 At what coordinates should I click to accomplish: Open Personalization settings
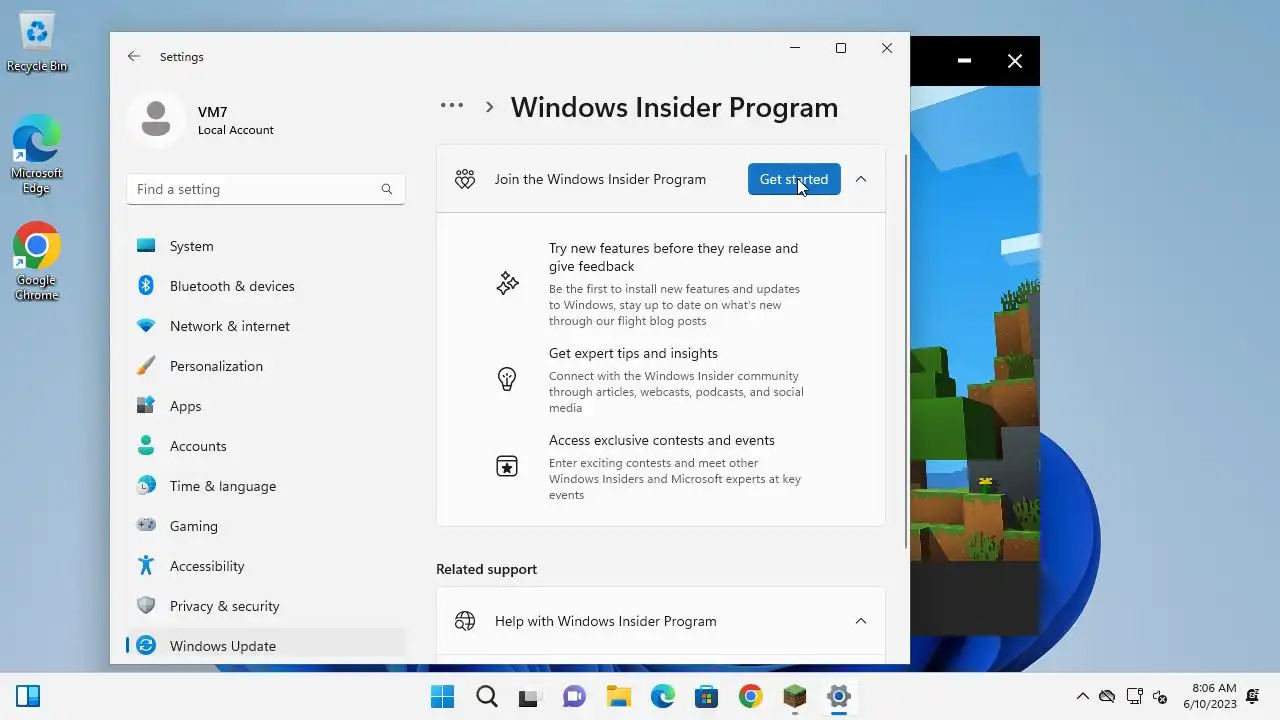[266, 366]
